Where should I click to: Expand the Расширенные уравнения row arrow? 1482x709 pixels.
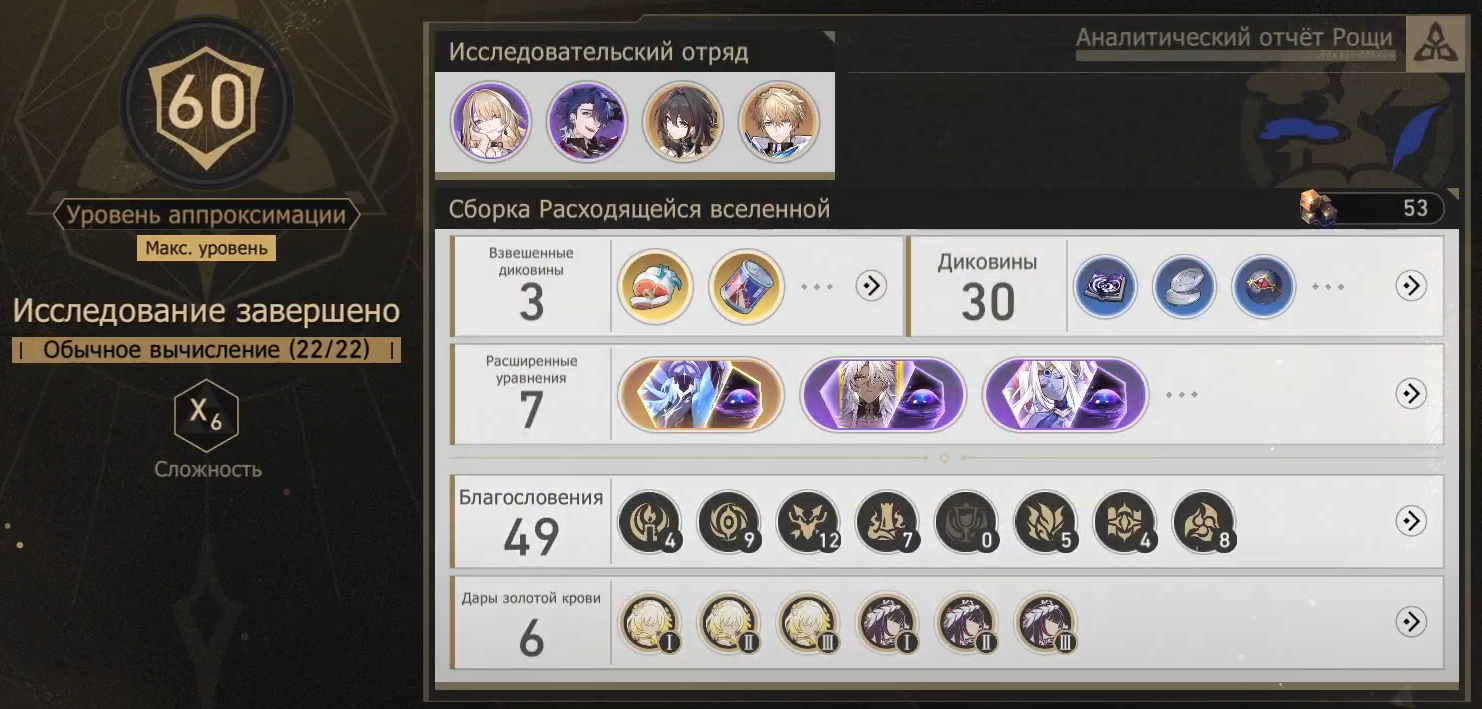point(1411,394)
